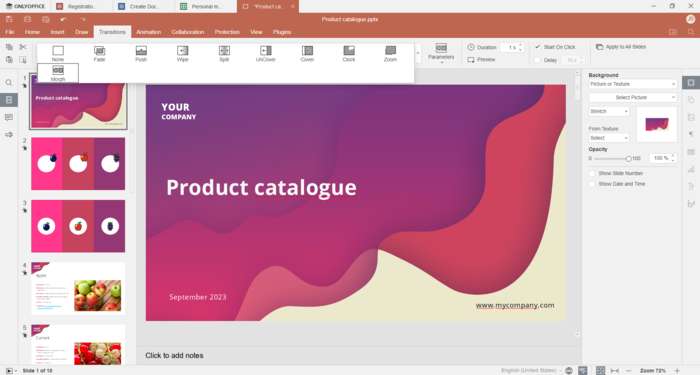
Task: Click Apply to All Slides
Action: 621,47
